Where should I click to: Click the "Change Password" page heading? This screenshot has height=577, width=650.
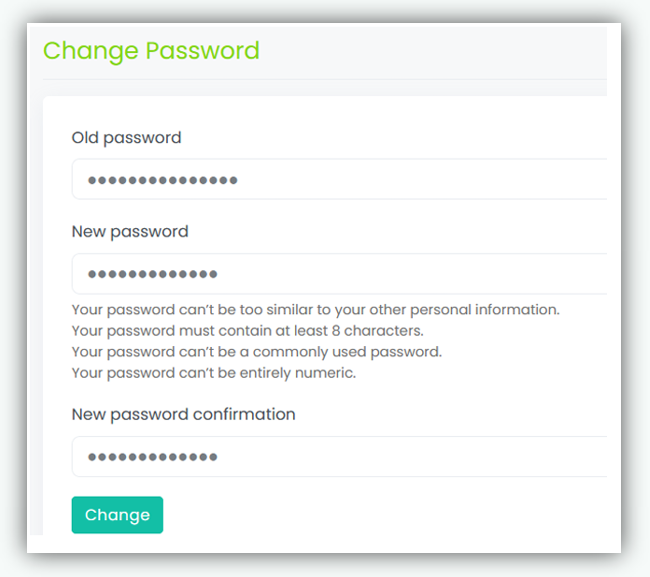pos(151,51)
